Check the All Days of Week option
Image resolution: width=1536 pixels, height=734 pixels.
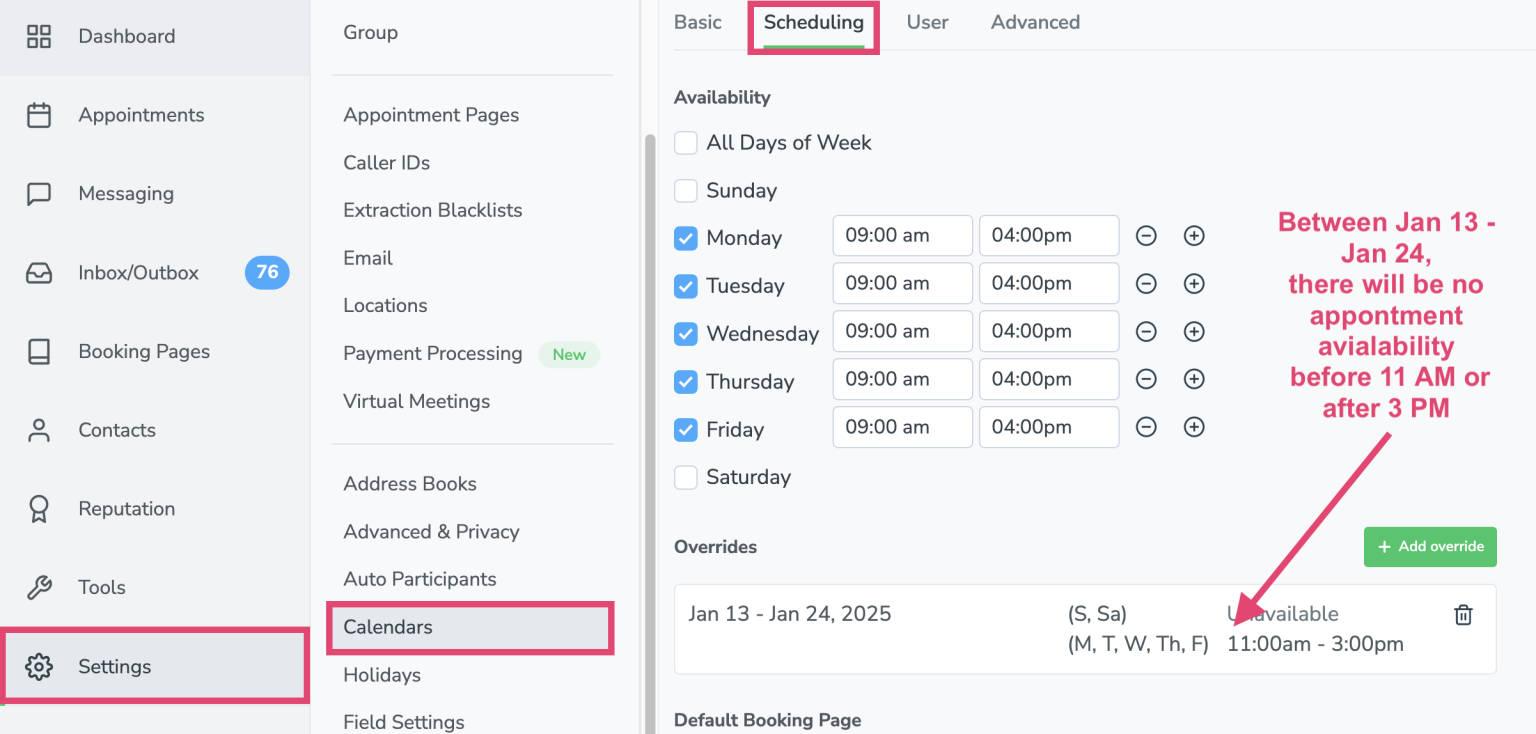pyautogui.click(x=686, y=143)
